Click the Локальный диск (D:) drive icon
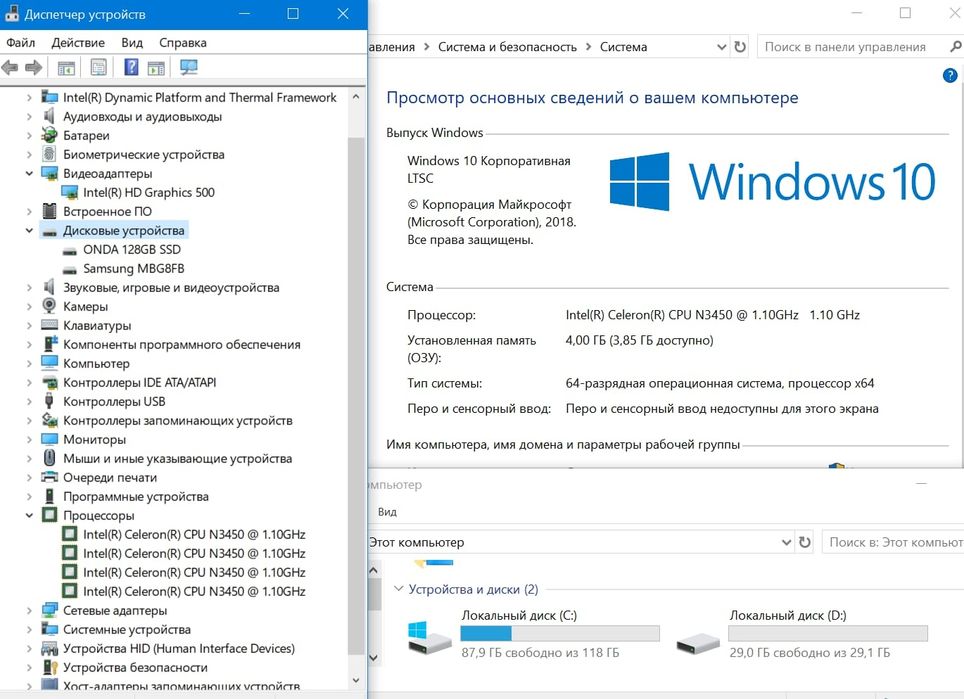Image resolution: width=964 pixels, height=699 pixels. point(698,643)
